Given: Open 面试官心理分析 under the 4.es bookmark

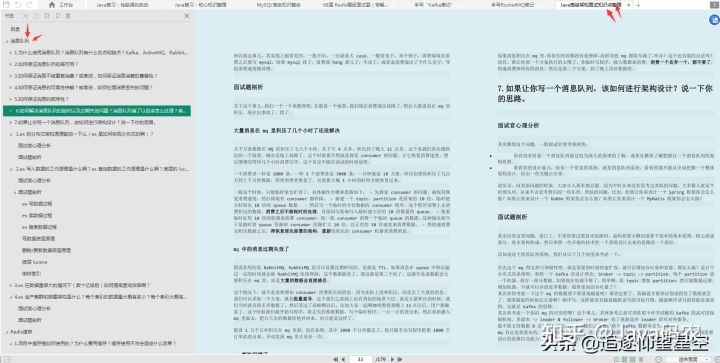Looking at the screenshot, I should coord(34,308).
